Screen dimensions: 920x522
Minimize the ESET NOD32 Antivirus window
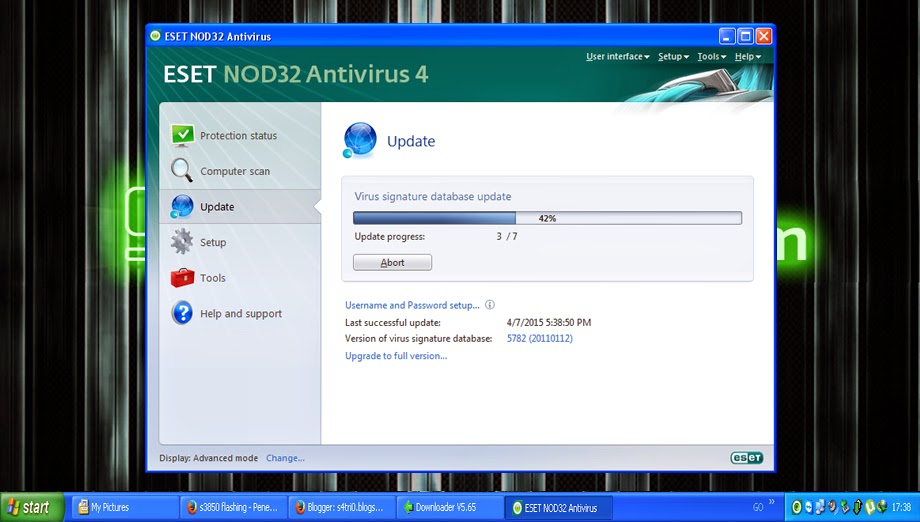pos(727,36)
